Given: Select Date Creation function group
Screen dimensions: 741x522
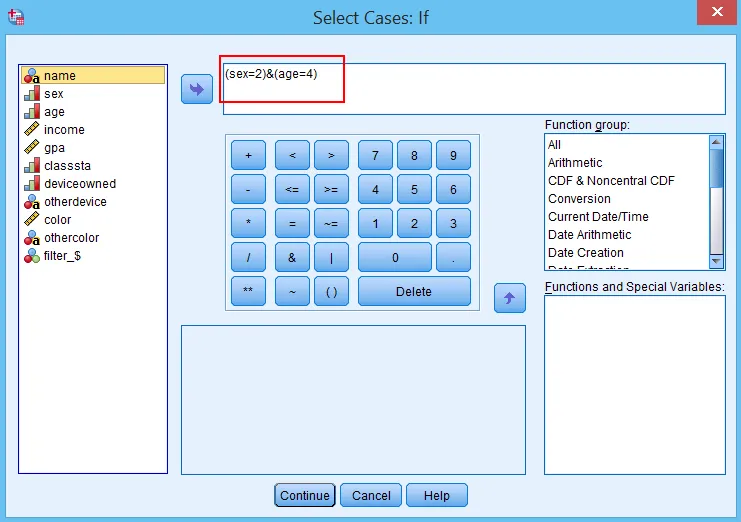Looking at the screenshot, I should click(627, 252).
